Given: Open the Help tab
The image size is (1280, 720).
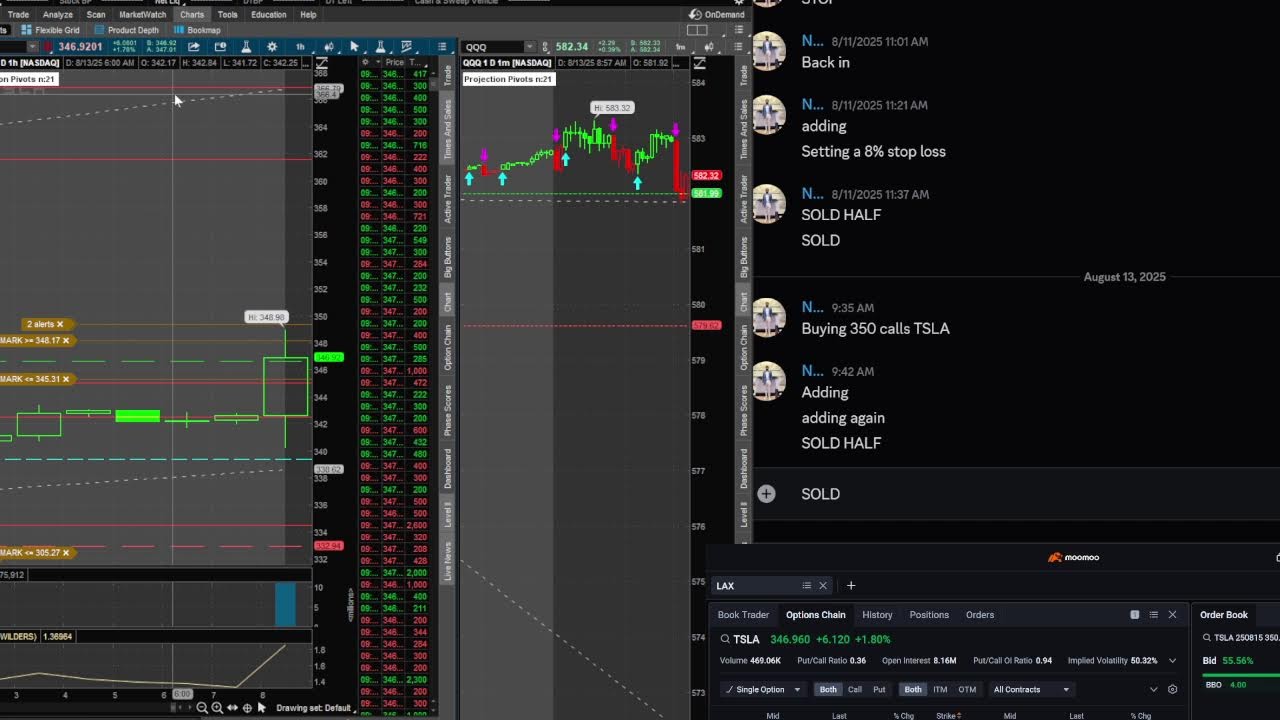Looking at the screenshot, I should coord(308,15).
